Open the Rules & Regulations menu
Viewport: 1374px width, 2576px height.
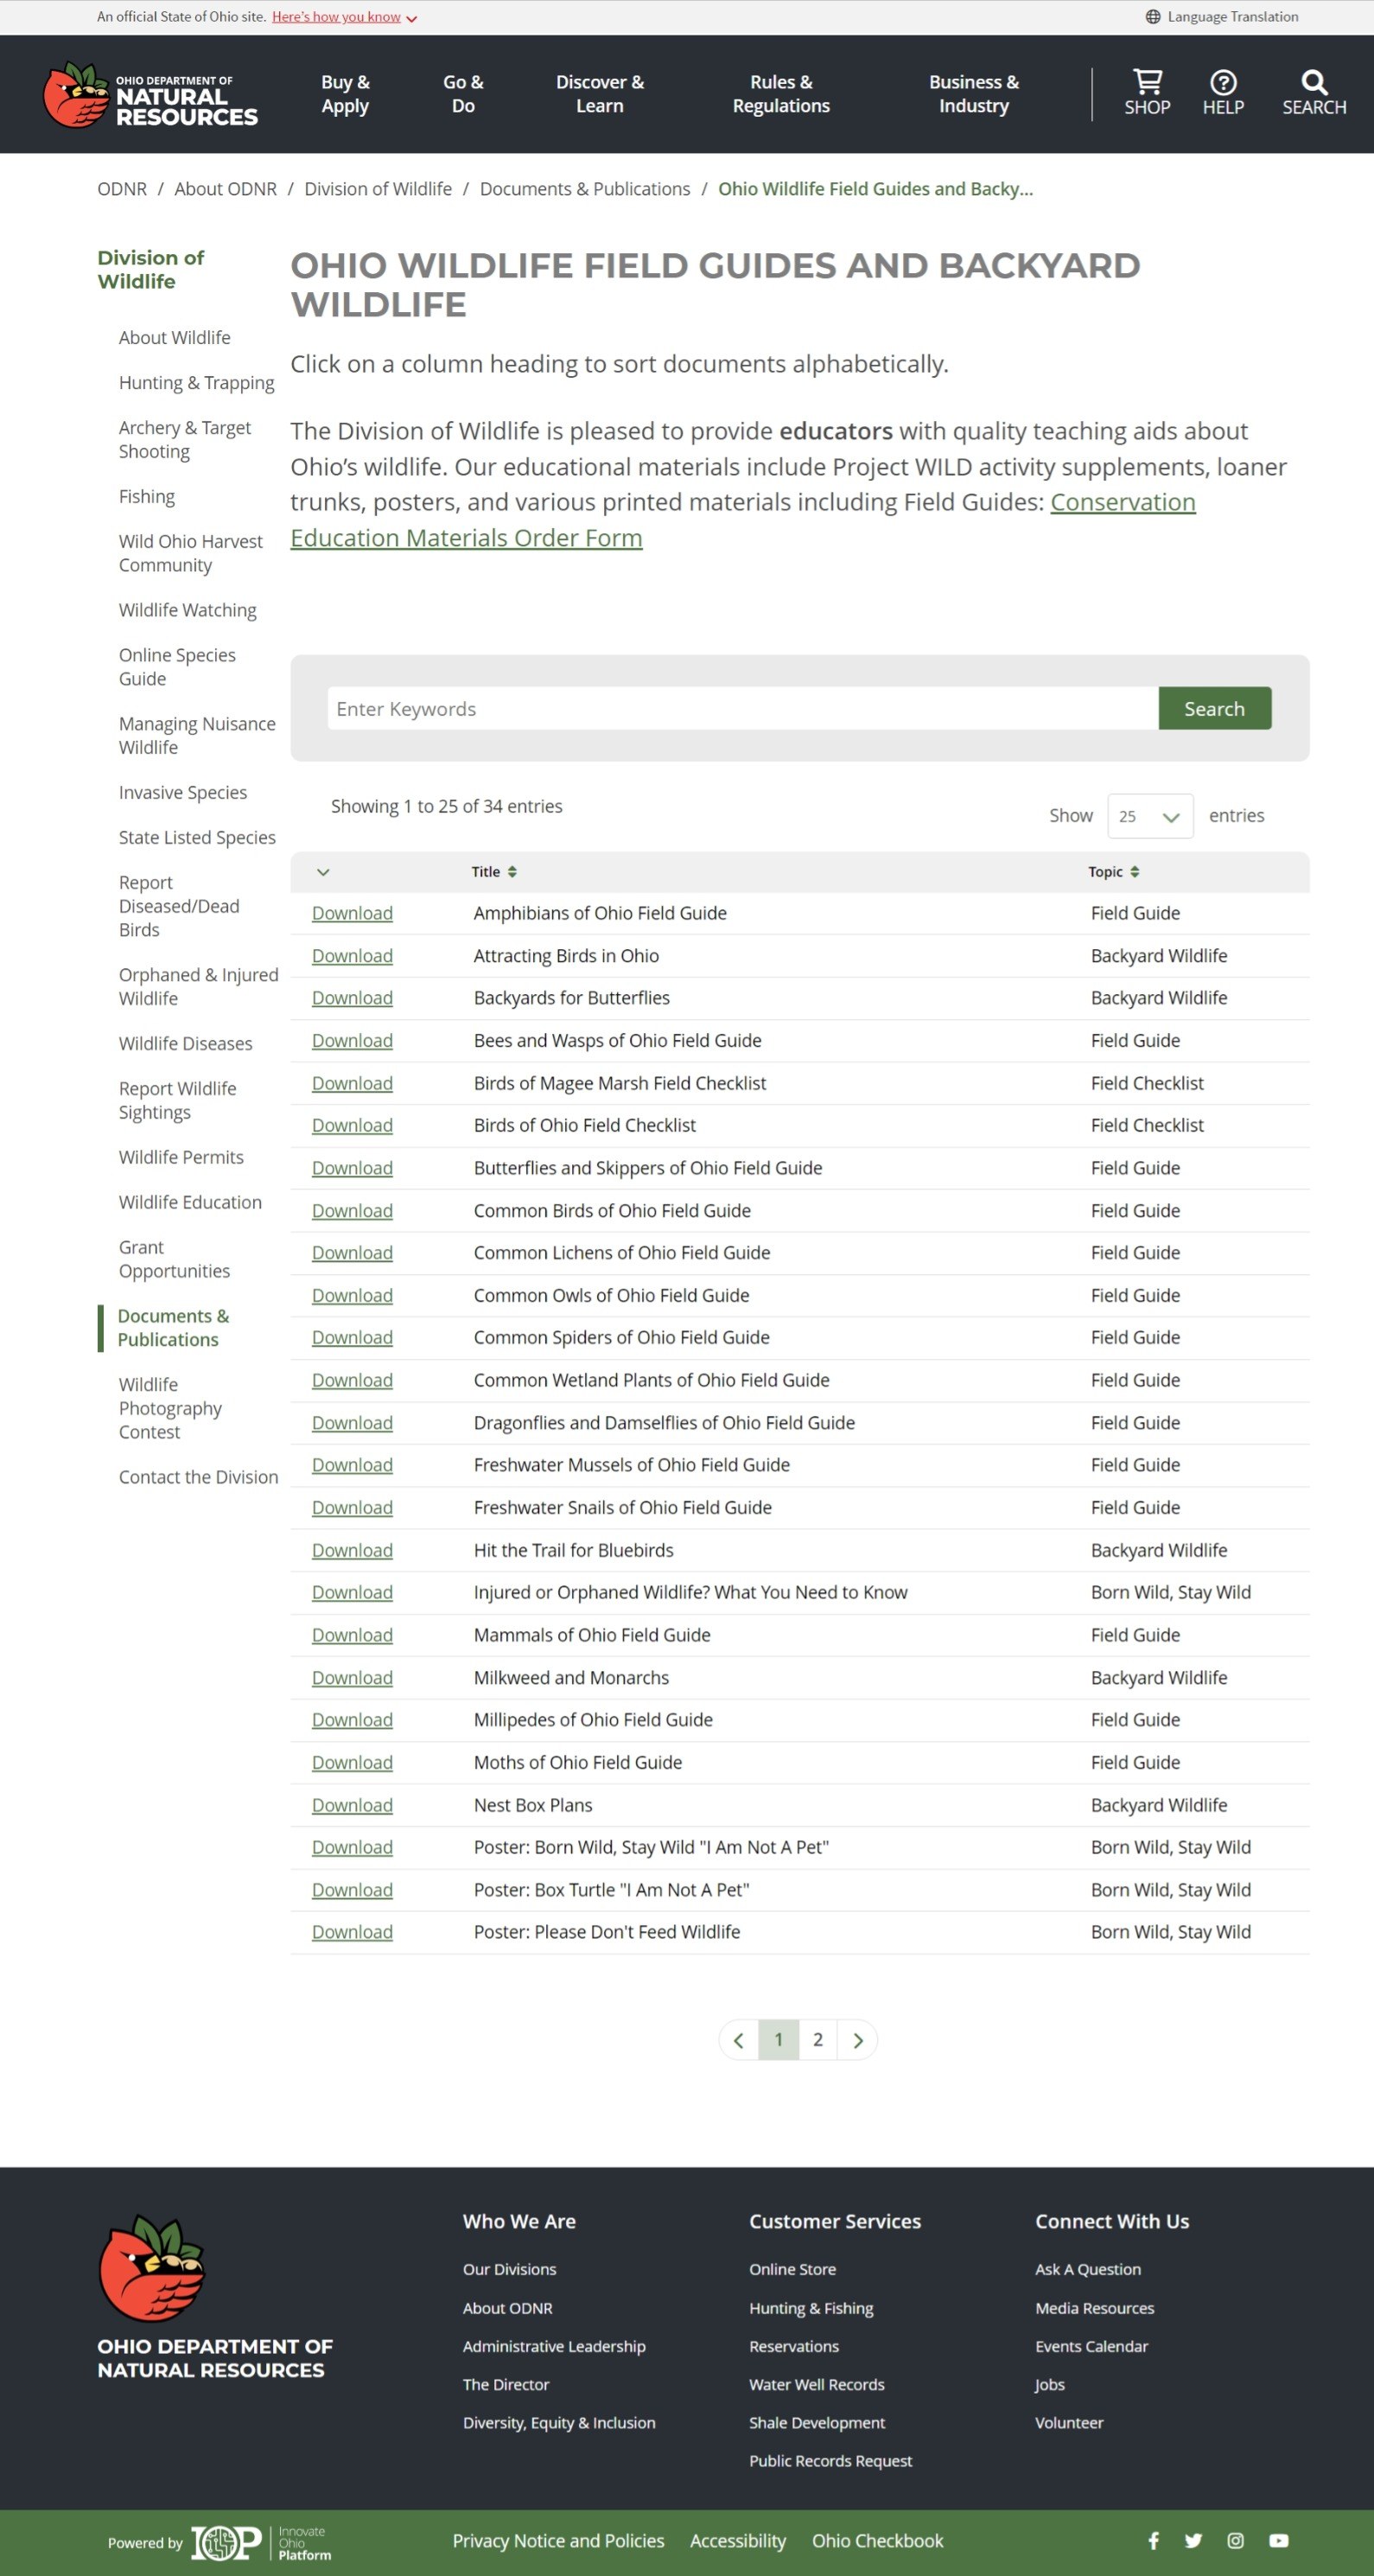(781, 94)
